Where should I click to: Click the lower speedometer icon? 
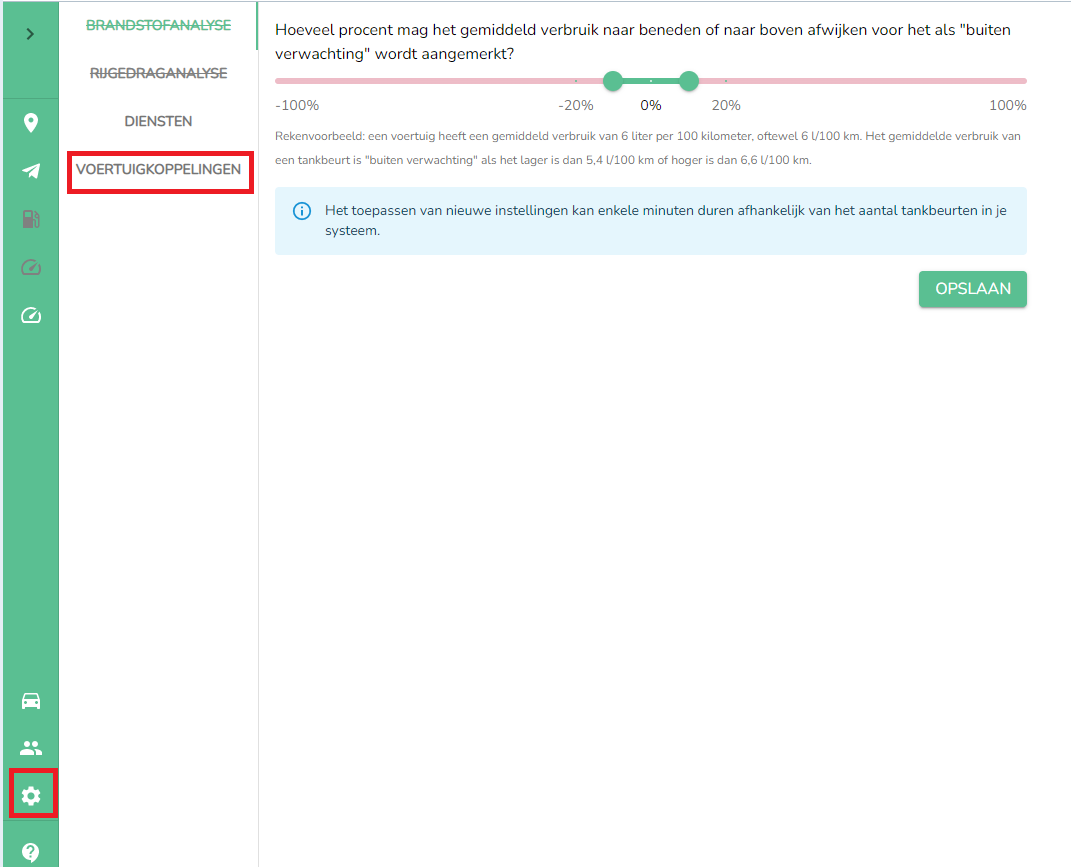coord(31,315)
